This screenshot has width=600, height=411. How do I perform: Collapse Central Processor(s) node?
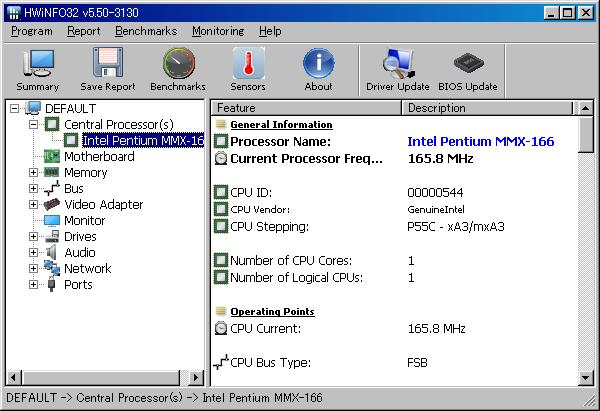click(33, 124)
